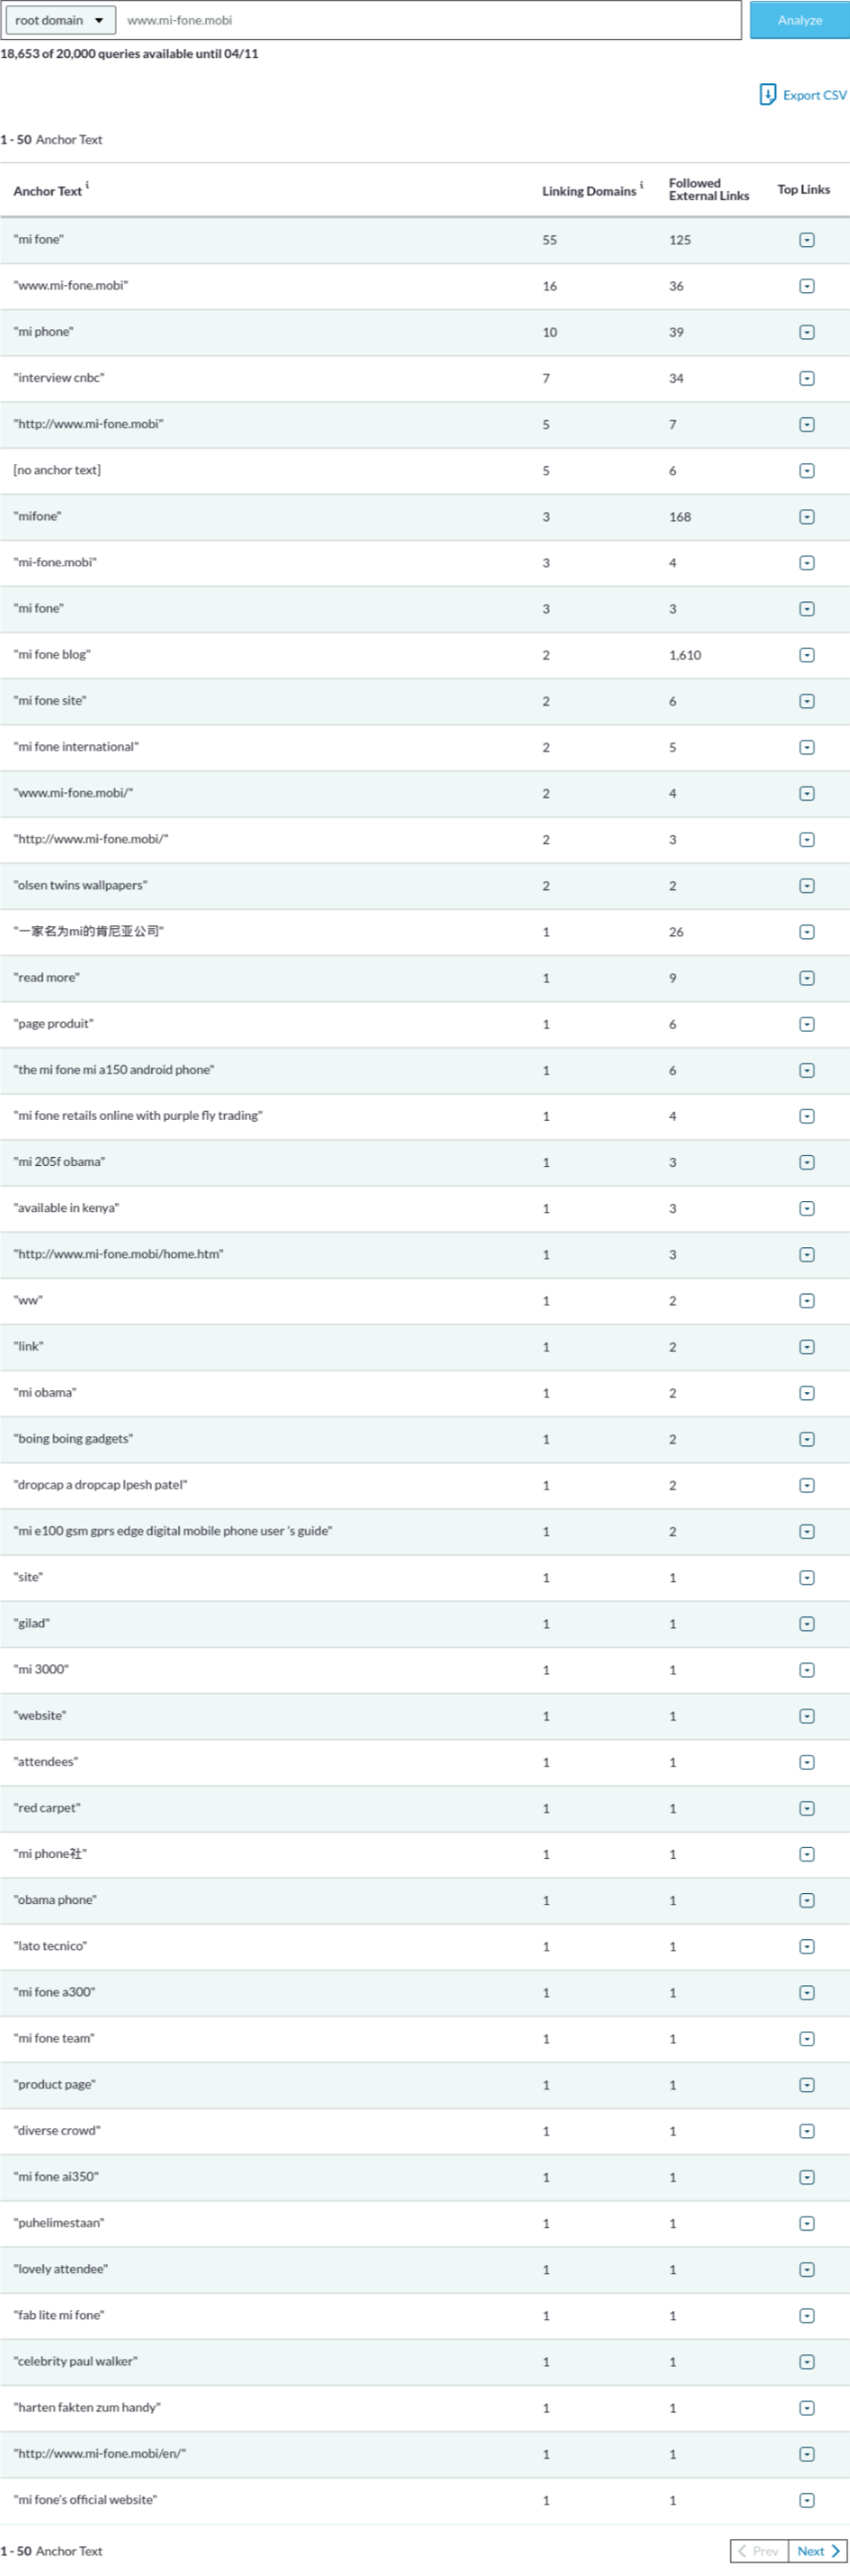Image resolution: width=850 pixels, height=2576 pixels.
Task: Expand top links for "mi fone blog" row
Action: tap(806, 655)
